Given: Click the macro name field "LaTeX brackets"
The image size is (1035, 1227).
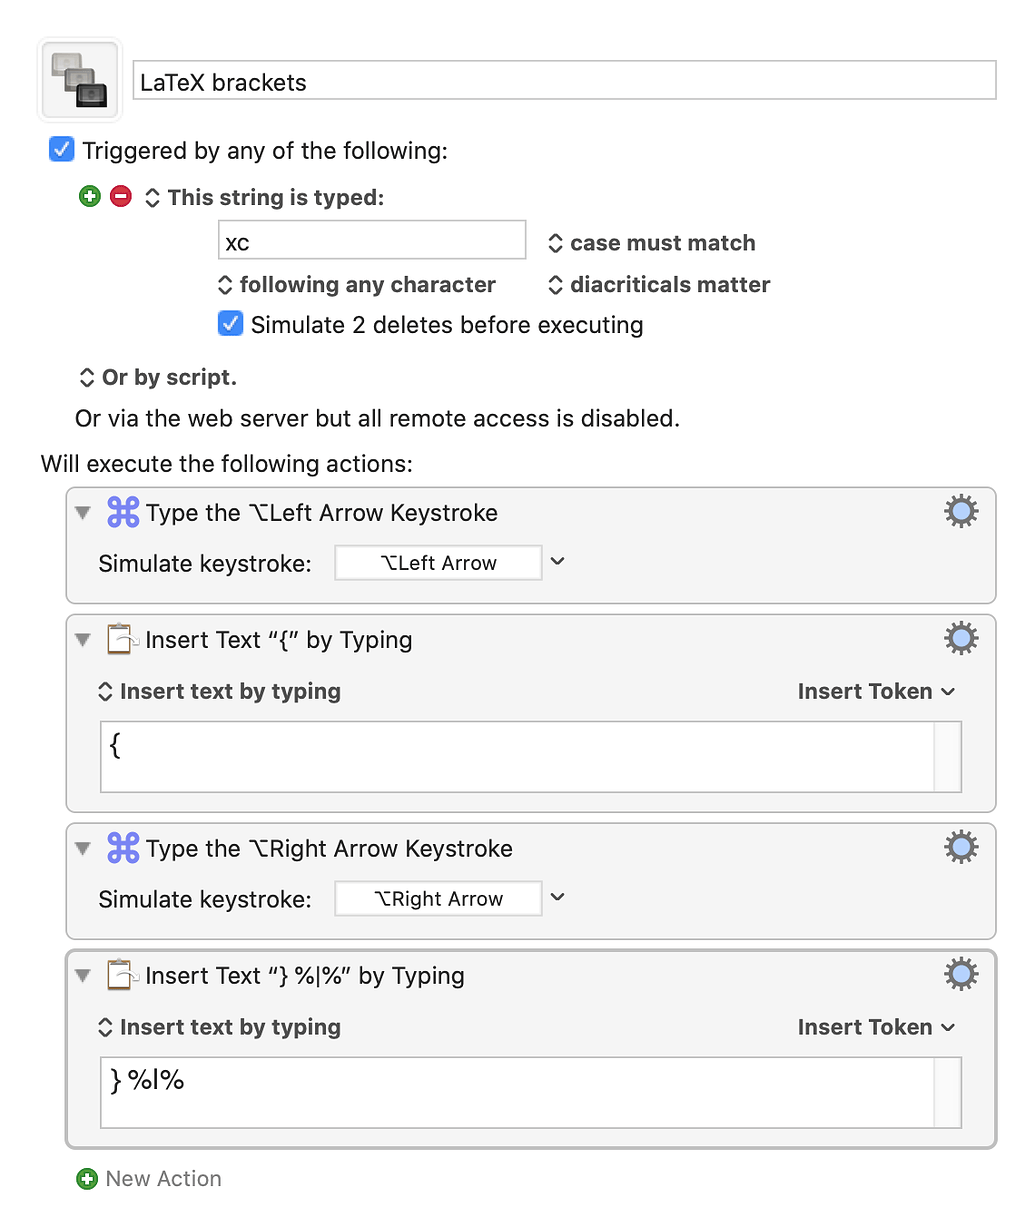Looking at the screenshot, I should tap(564, 81).
